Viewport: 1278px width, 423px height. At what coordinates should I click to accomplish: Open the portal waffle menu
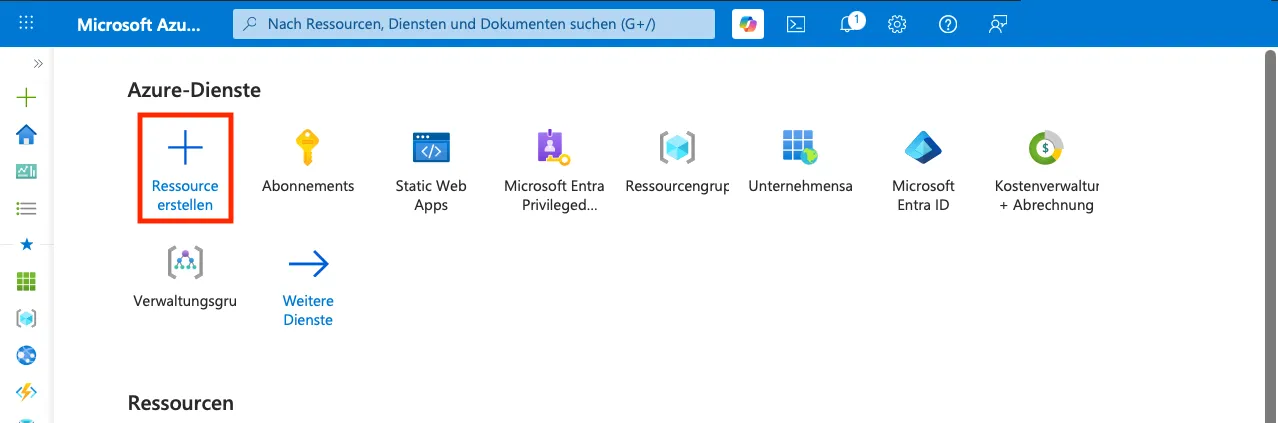(x=27, y=24)
